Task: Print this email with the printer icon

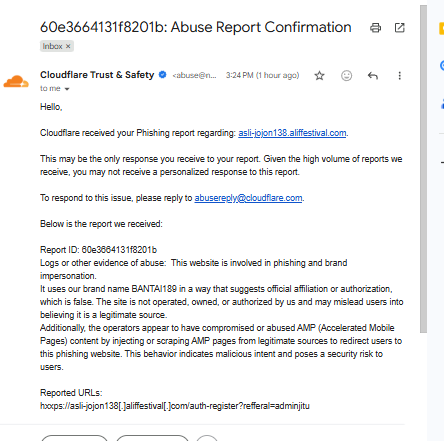Action: point(375,28)
